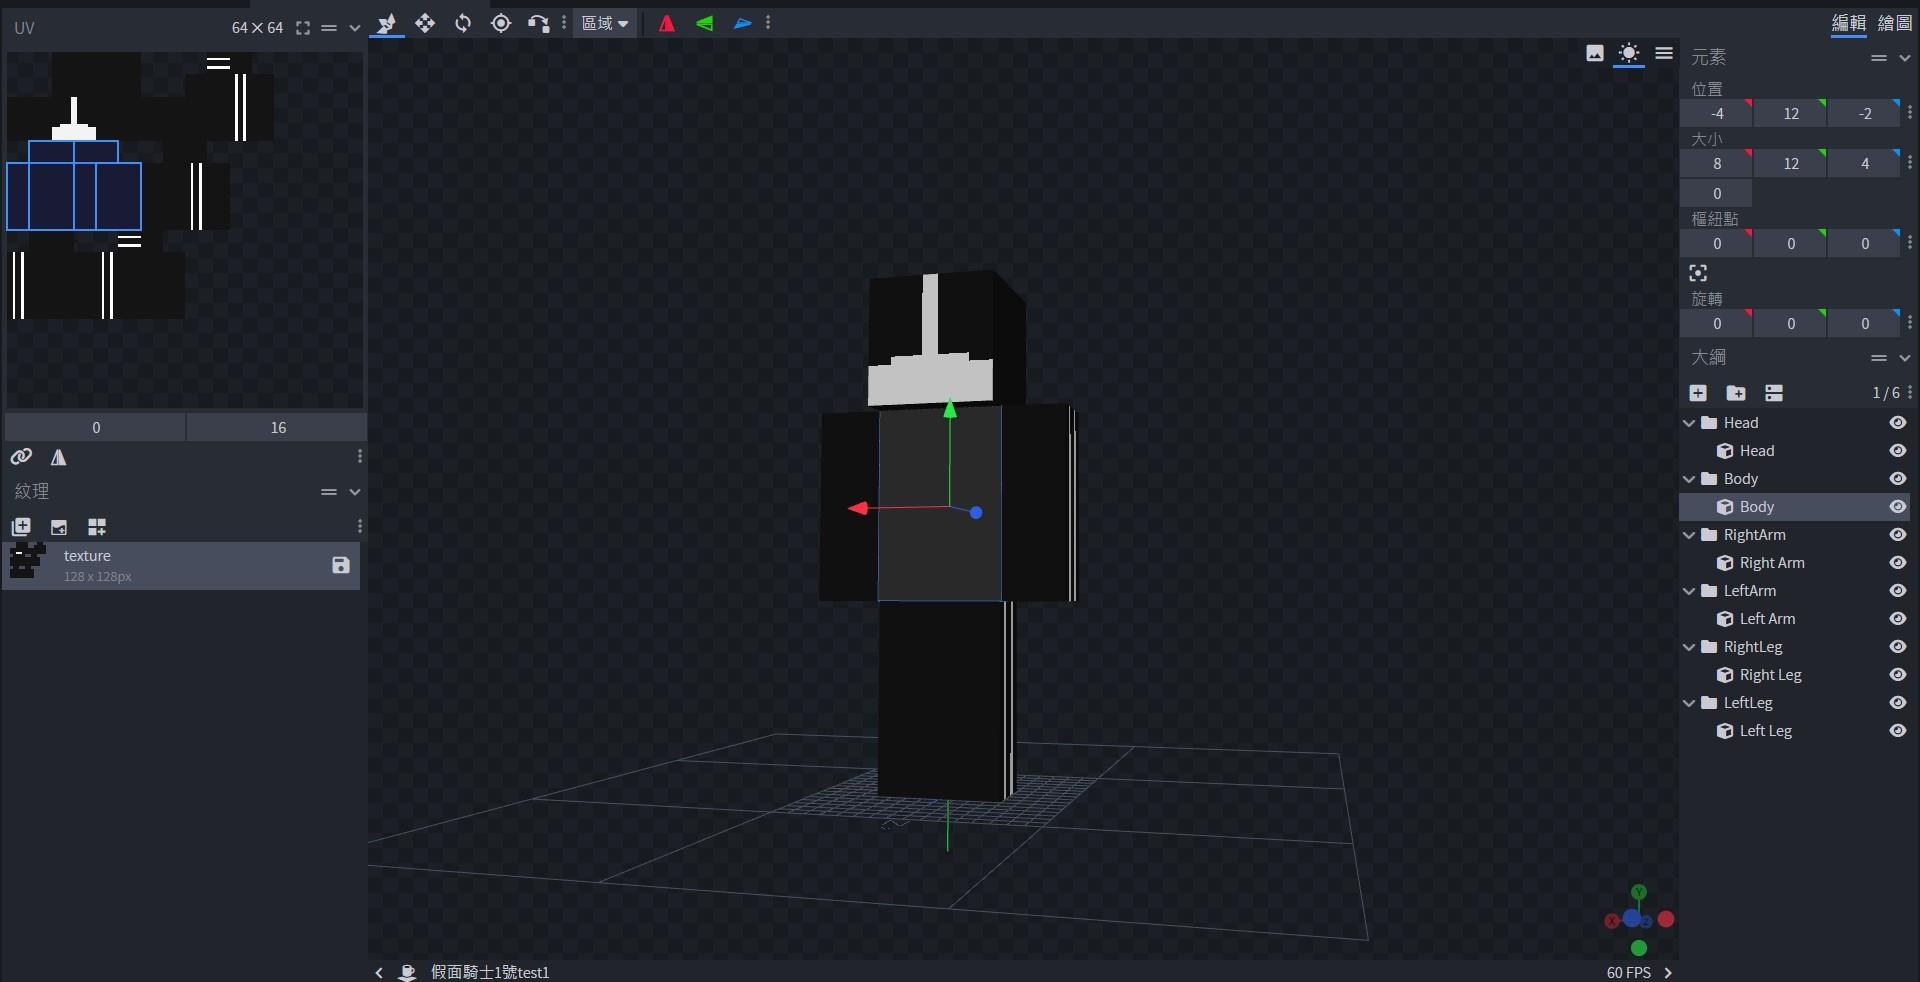Select the Move tool
Viewport: 1920px width, 982px height.
[x=426, y=24]
